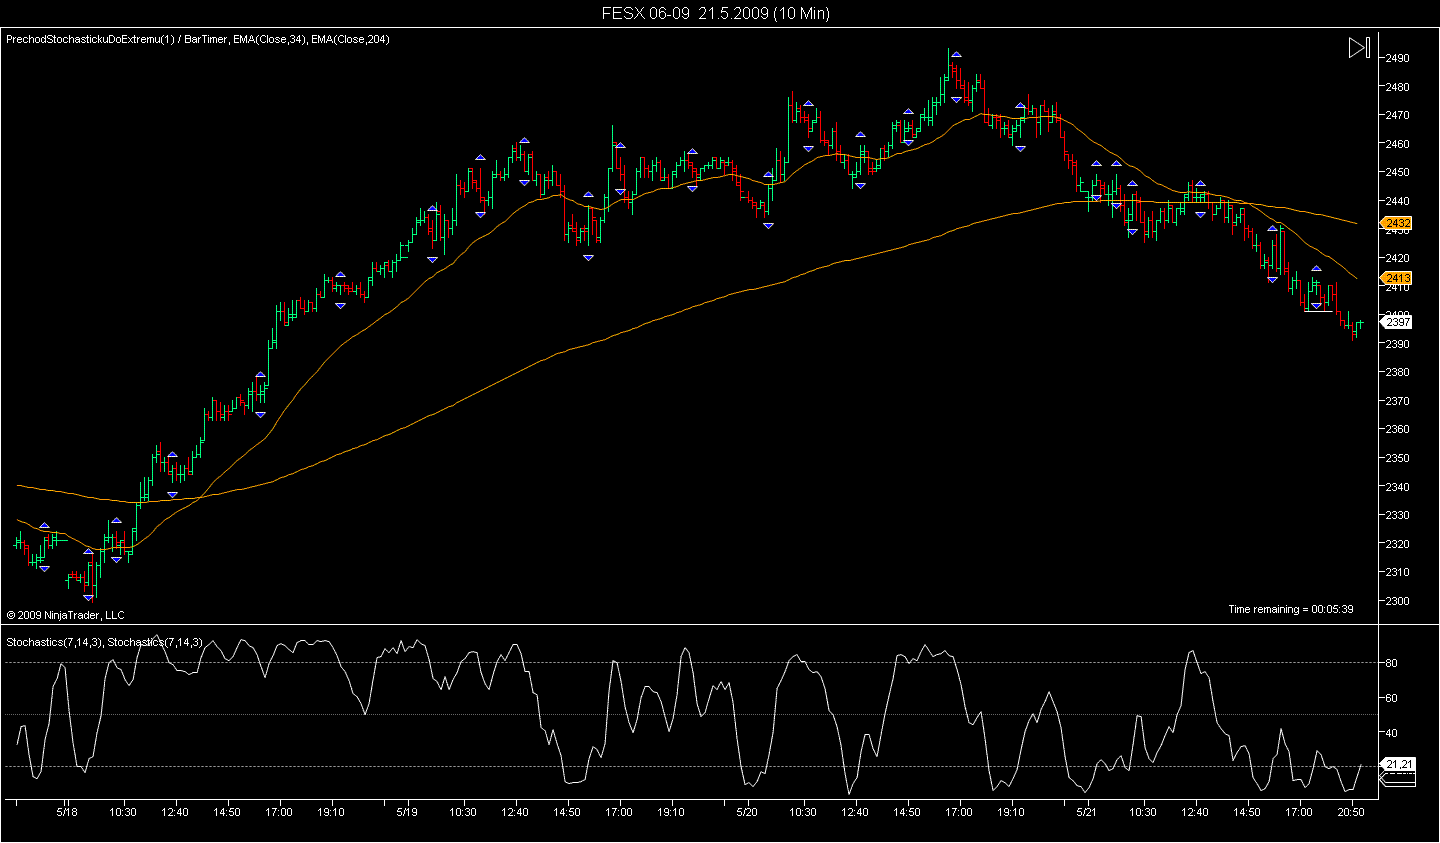1440x843 pixels.
Task: Click the blue up-triangle at the chart's highest peak
Action: [956, 54]
